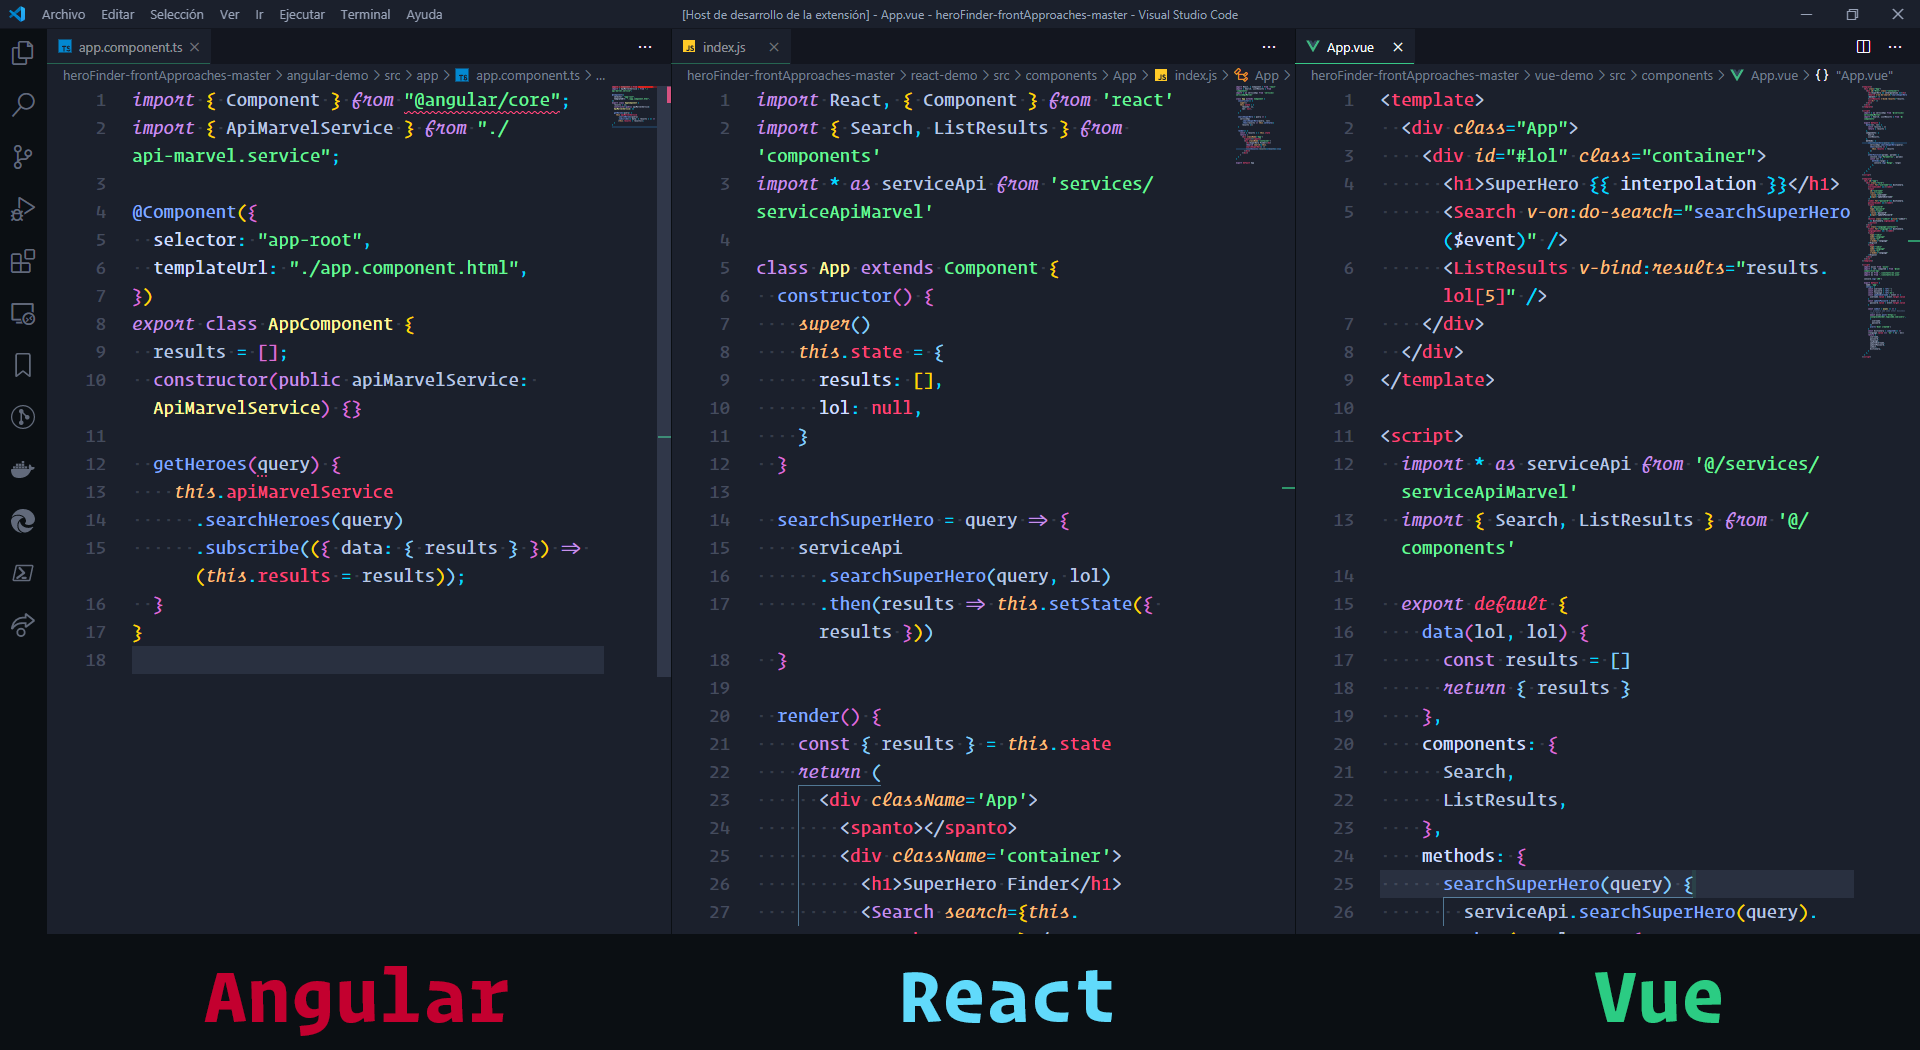Select the app.component.ts tab
The image size is (1920, 1050).
pos(130,47)
